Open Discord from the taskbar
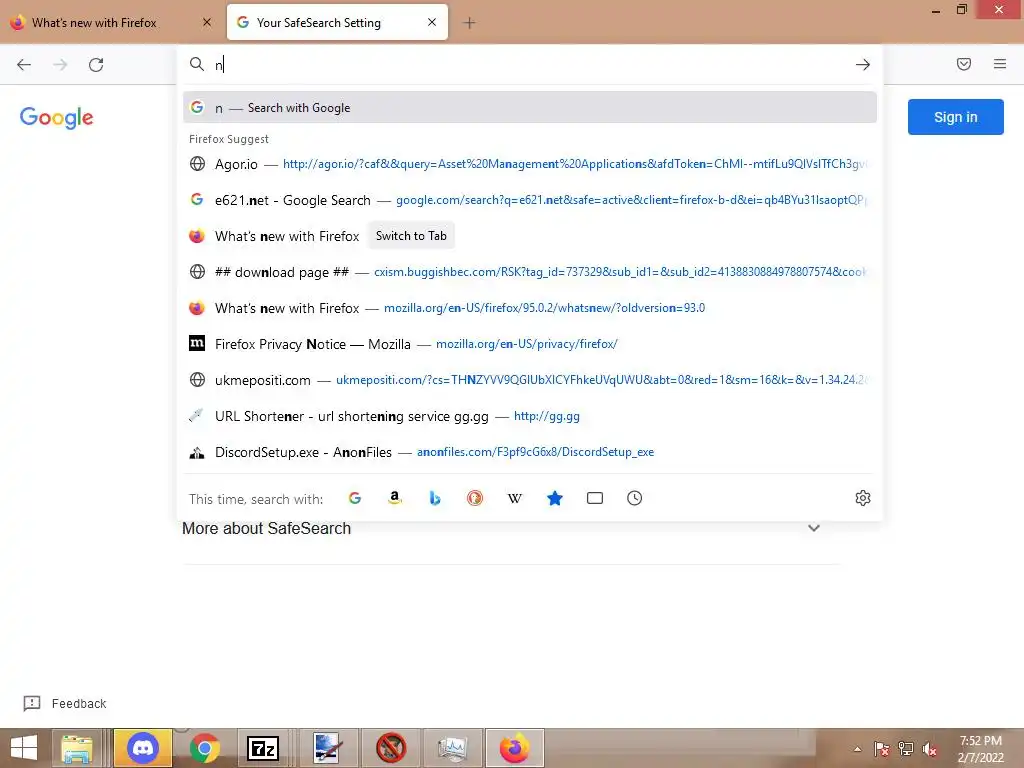This screenshot has width=1024, height=768. click(x=143, y=748)
